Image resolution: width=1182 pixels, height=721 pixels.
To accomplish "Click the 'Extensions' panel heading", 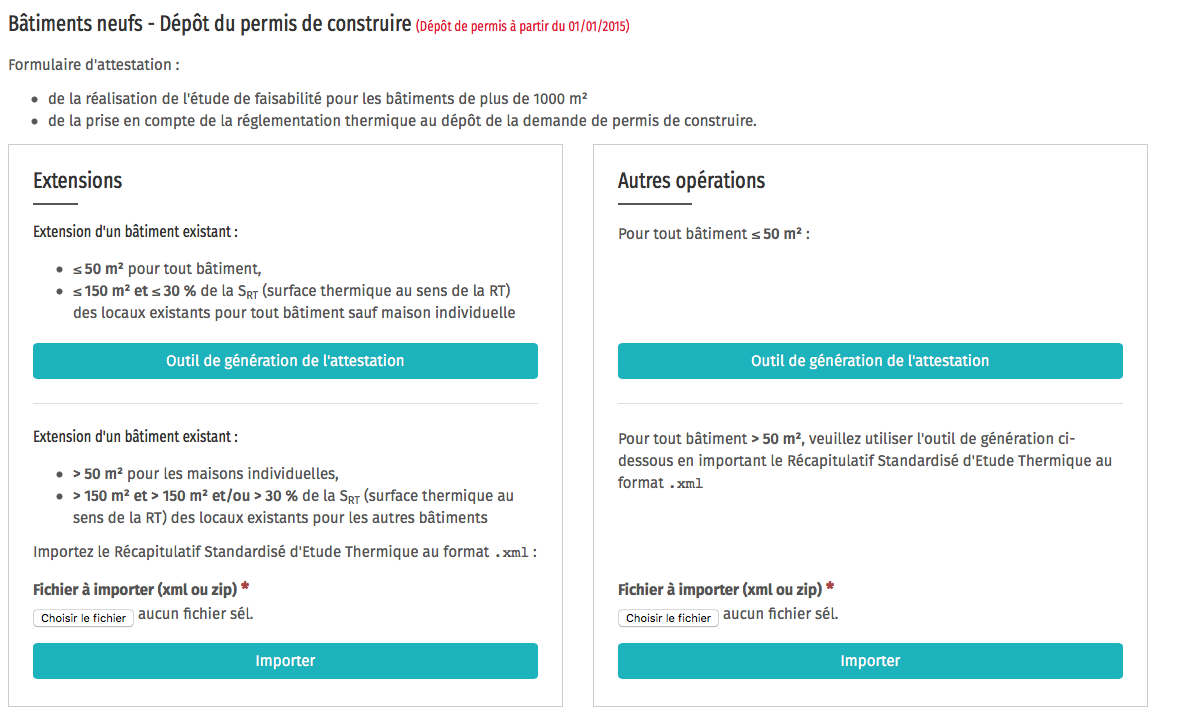I will (78, 181).
